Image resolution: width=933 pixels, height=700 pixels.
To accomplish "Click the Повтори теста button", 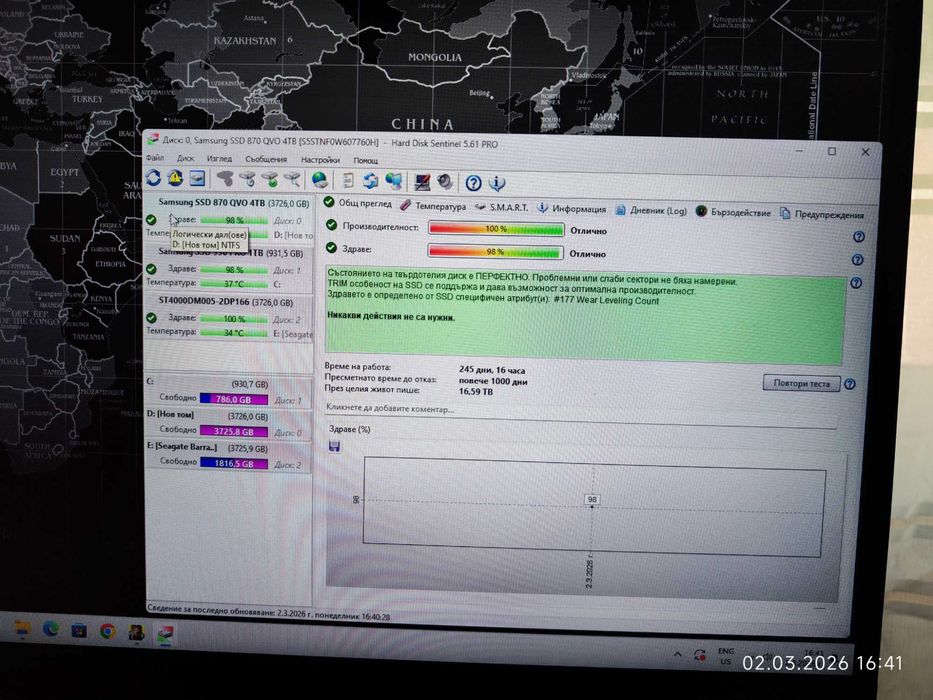I will (x=801, y=383).
